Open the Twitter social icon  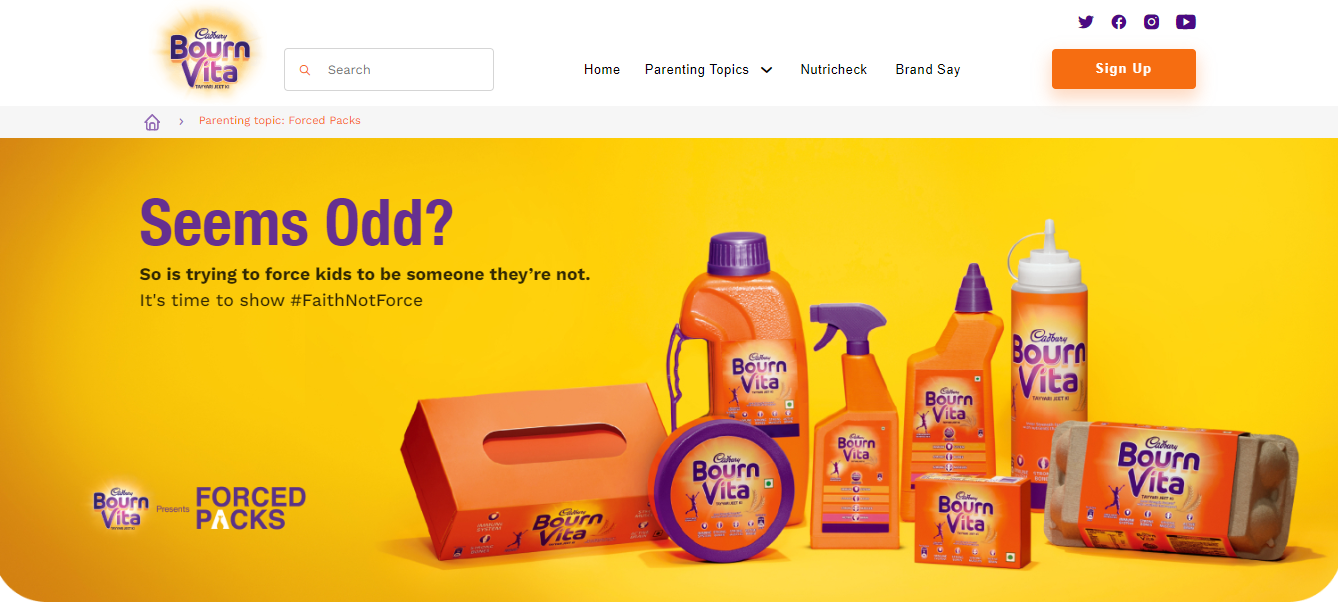[x=1086, y=22]
